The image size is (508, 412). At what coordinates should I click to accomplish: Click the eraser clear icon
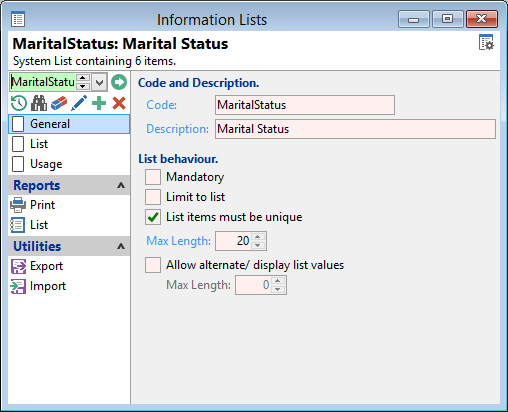click(x=59, y=103)
